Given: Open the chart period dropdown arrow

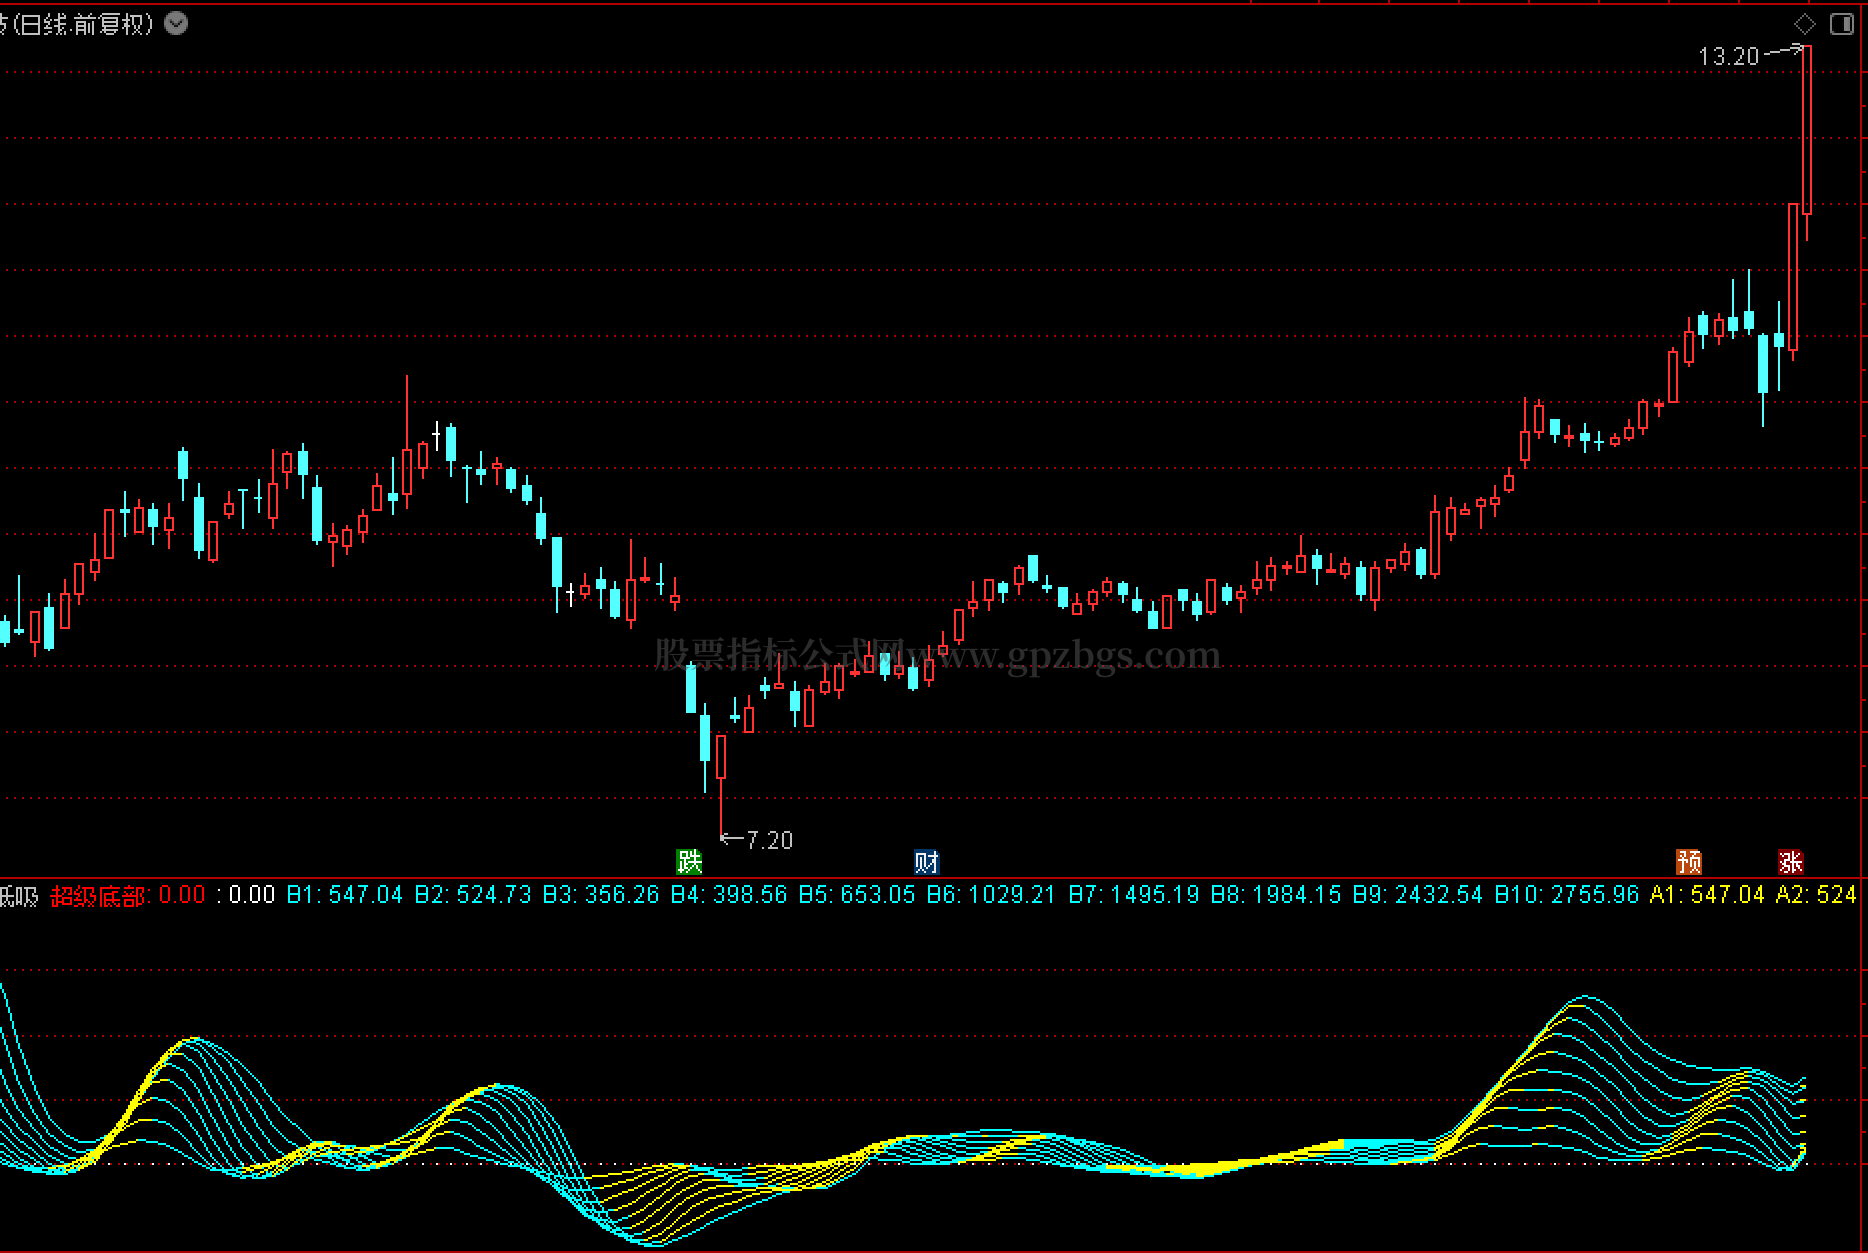Looking at the screenshot, I should 176,23.
